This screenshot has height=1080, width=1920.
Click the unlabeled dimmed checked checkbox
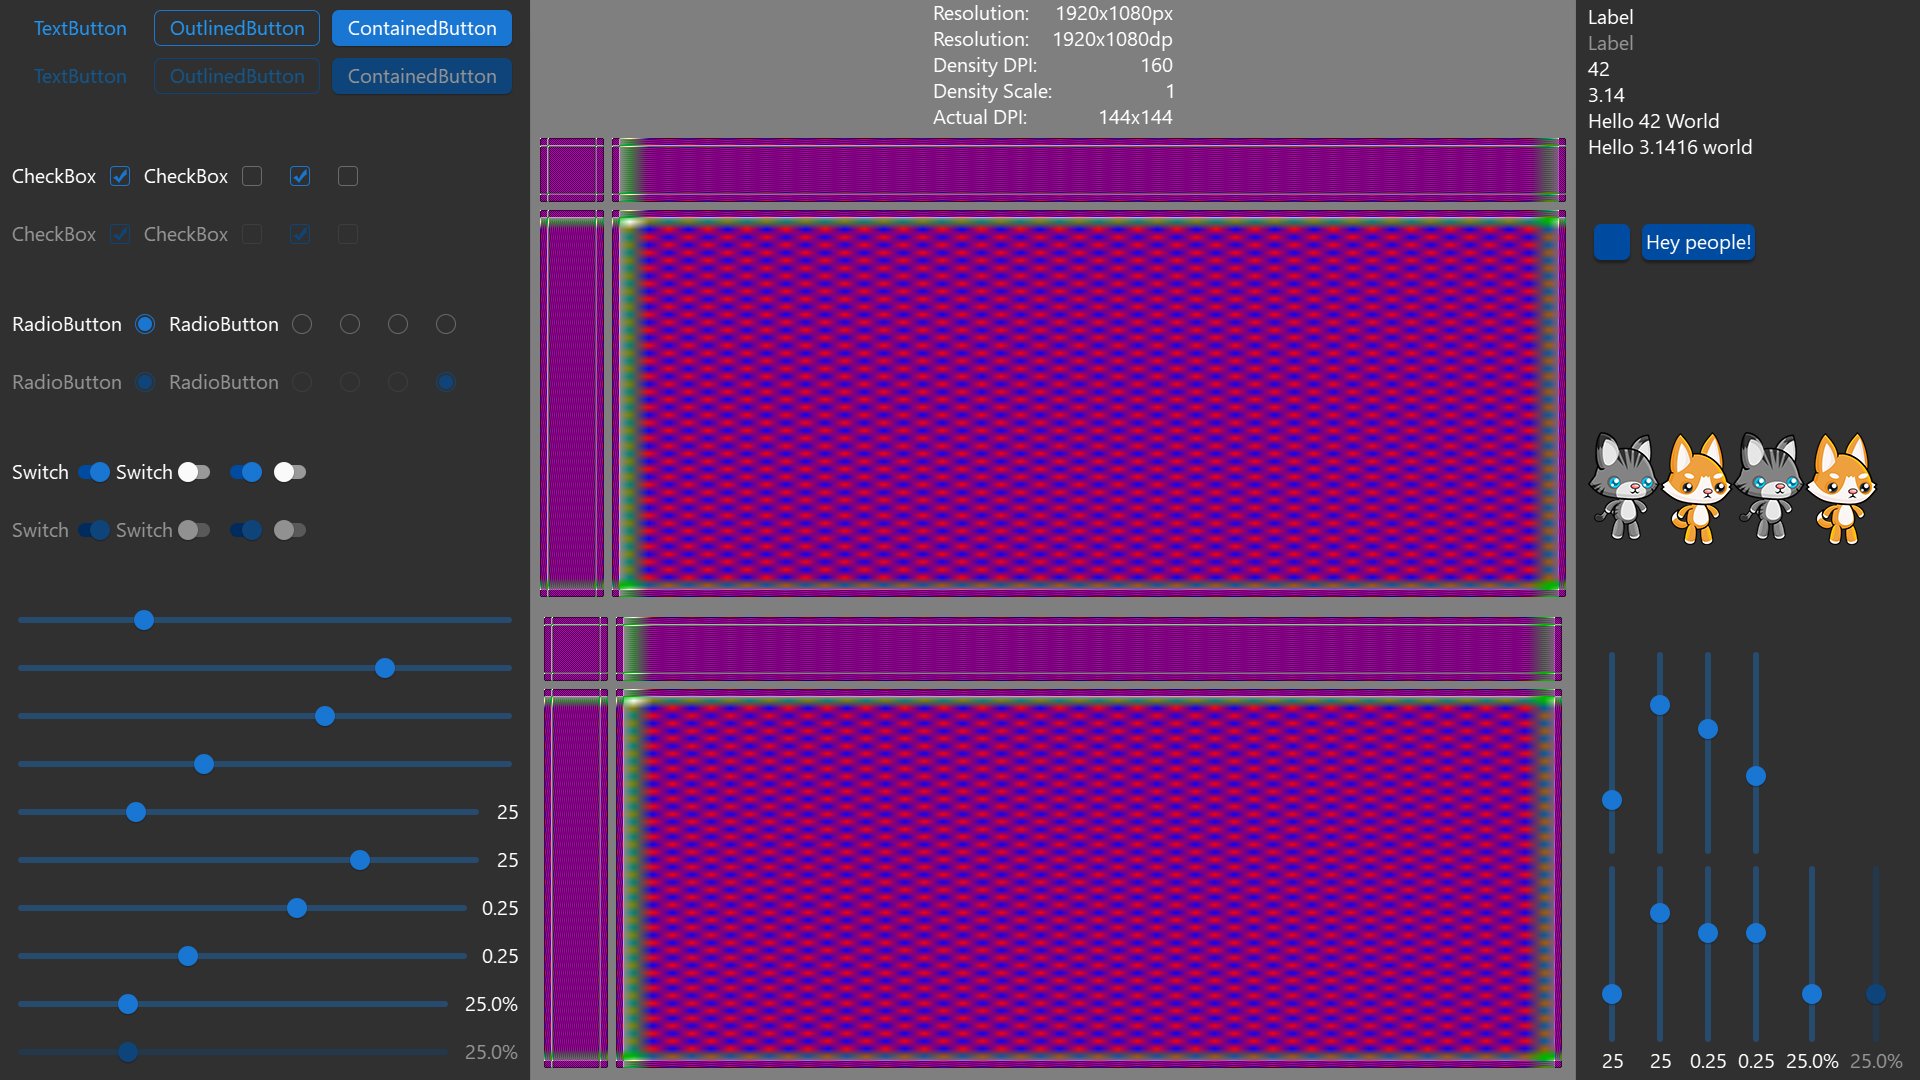(x=300, y=234)
